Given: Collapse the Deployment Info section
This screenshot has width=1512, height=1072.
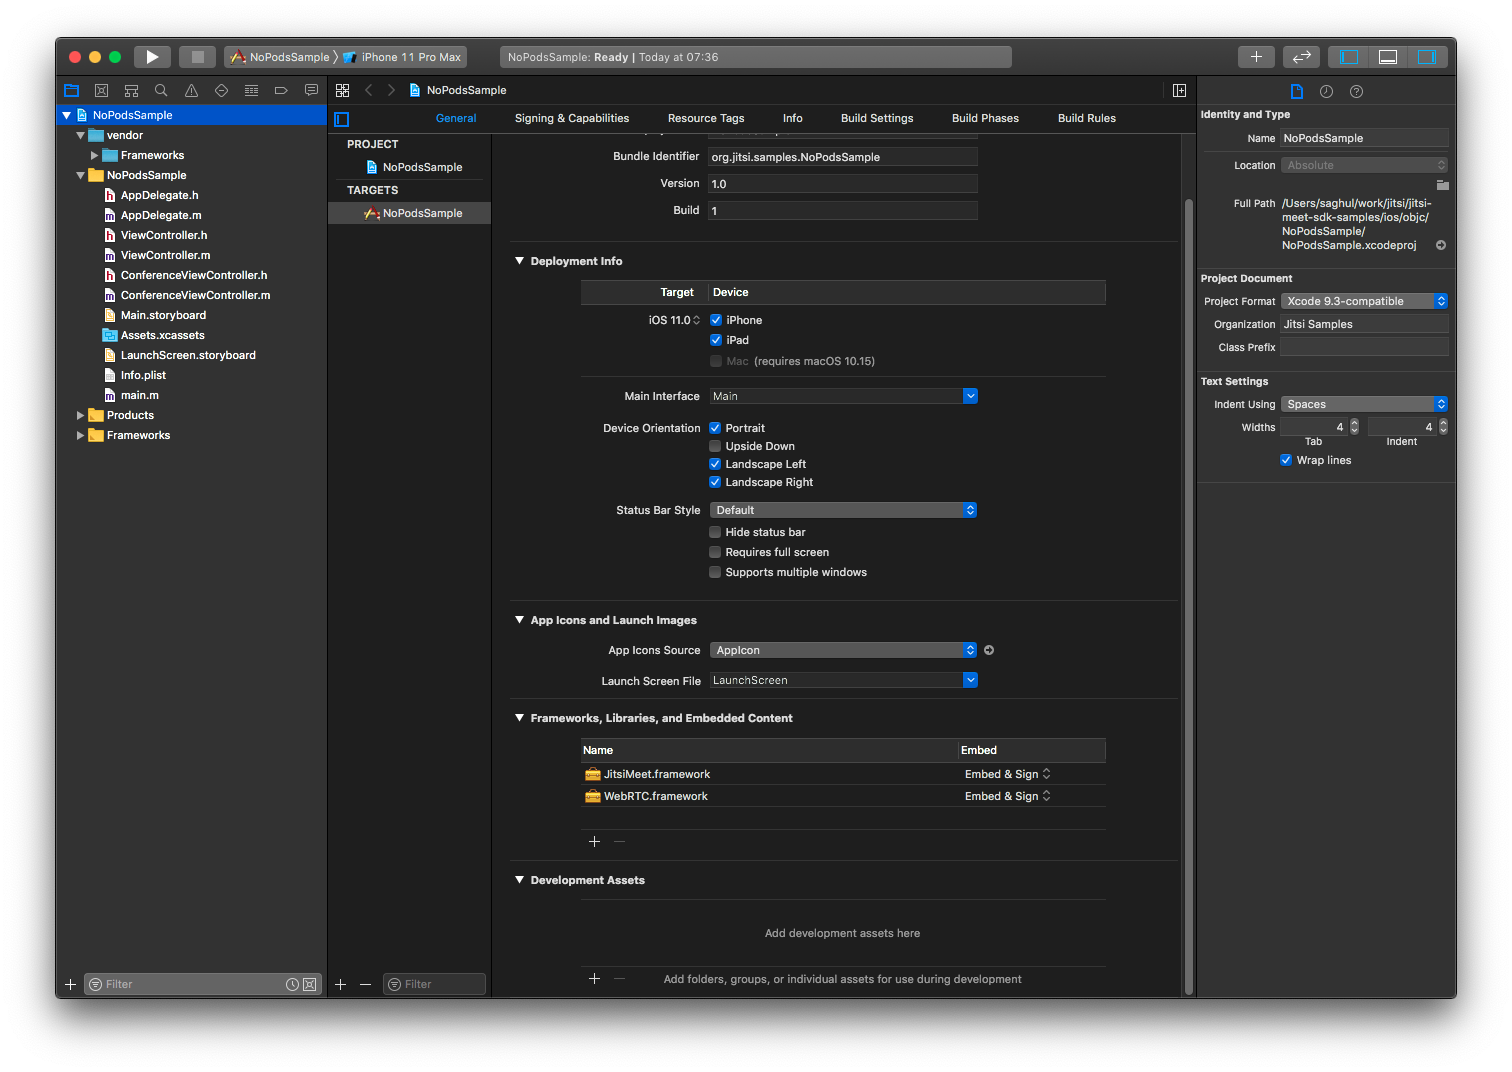Looking at the screenshot, I should click(519, 260).
